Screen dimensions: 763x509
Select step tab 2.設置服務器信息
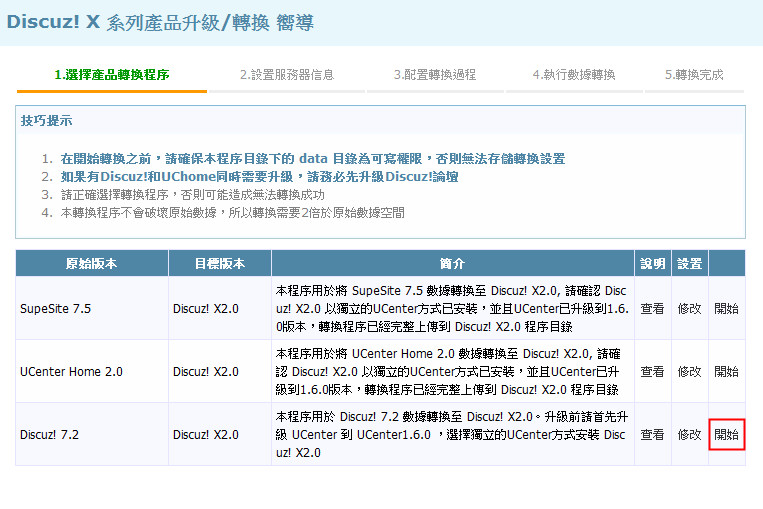coord(287,75)
